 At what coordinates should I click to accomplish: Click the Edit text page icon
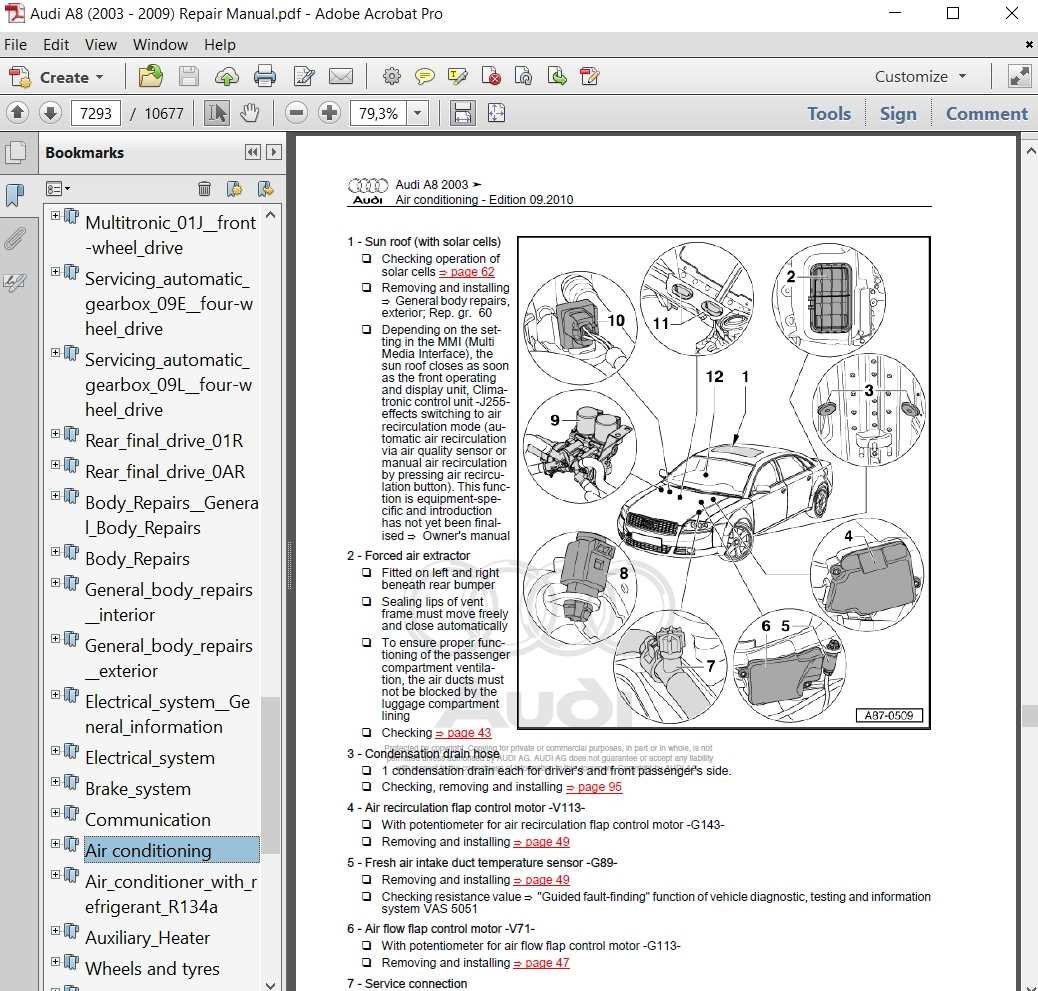coord(303,77)
